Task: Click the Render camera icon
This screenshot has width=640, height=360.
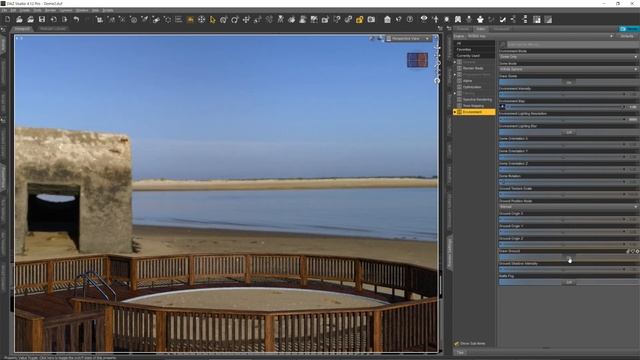Action: pyautogui.click(x=371, y=19)
